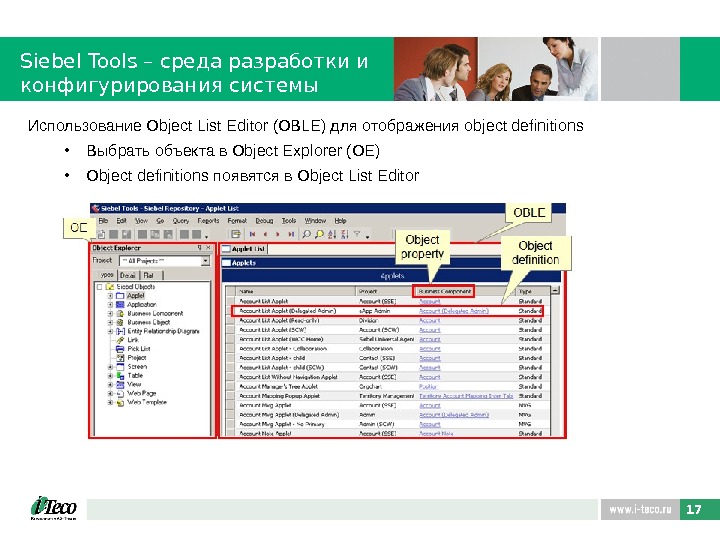Screen dimensions: 720x540
Task: Click the Business Object icon
Action: point(120,322)
